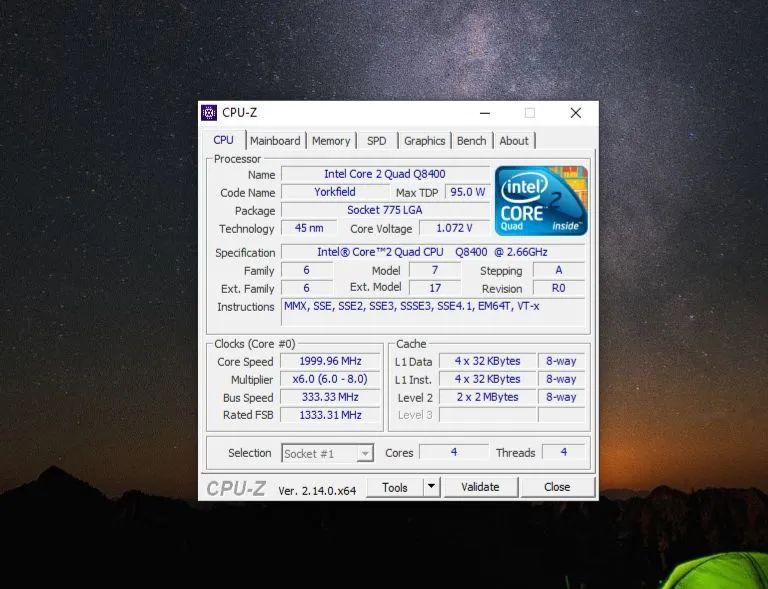Click the Code Name value Yorkfield
Image resolution: width=768 pixels, height=589 pixels.
335,192
